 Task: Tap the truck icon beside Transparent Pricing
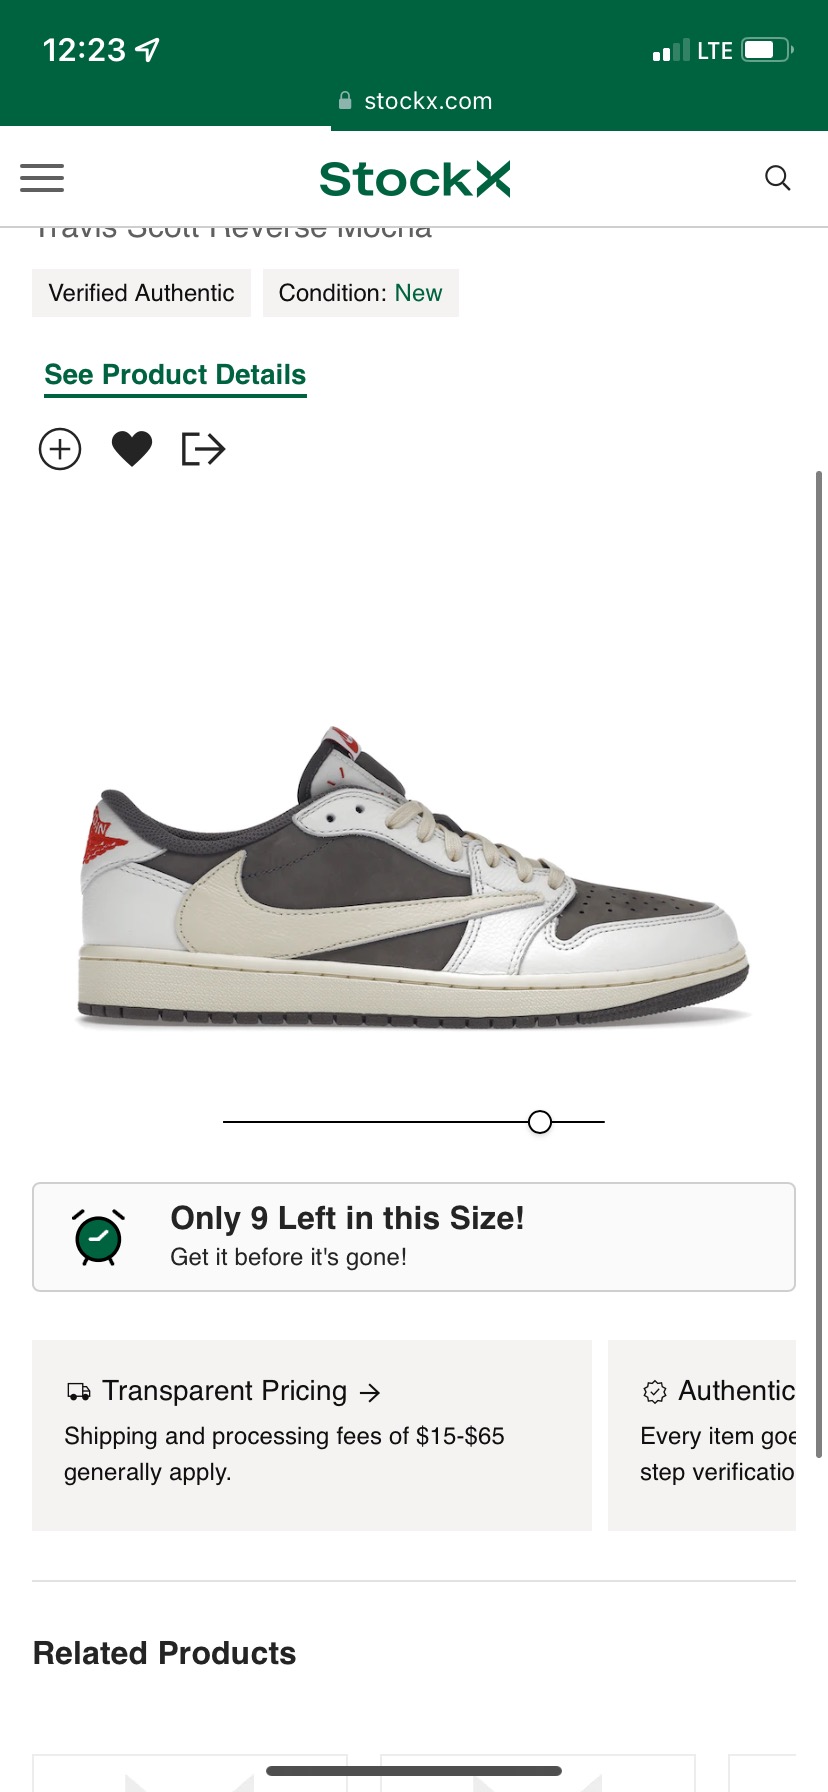point(78,1391)
